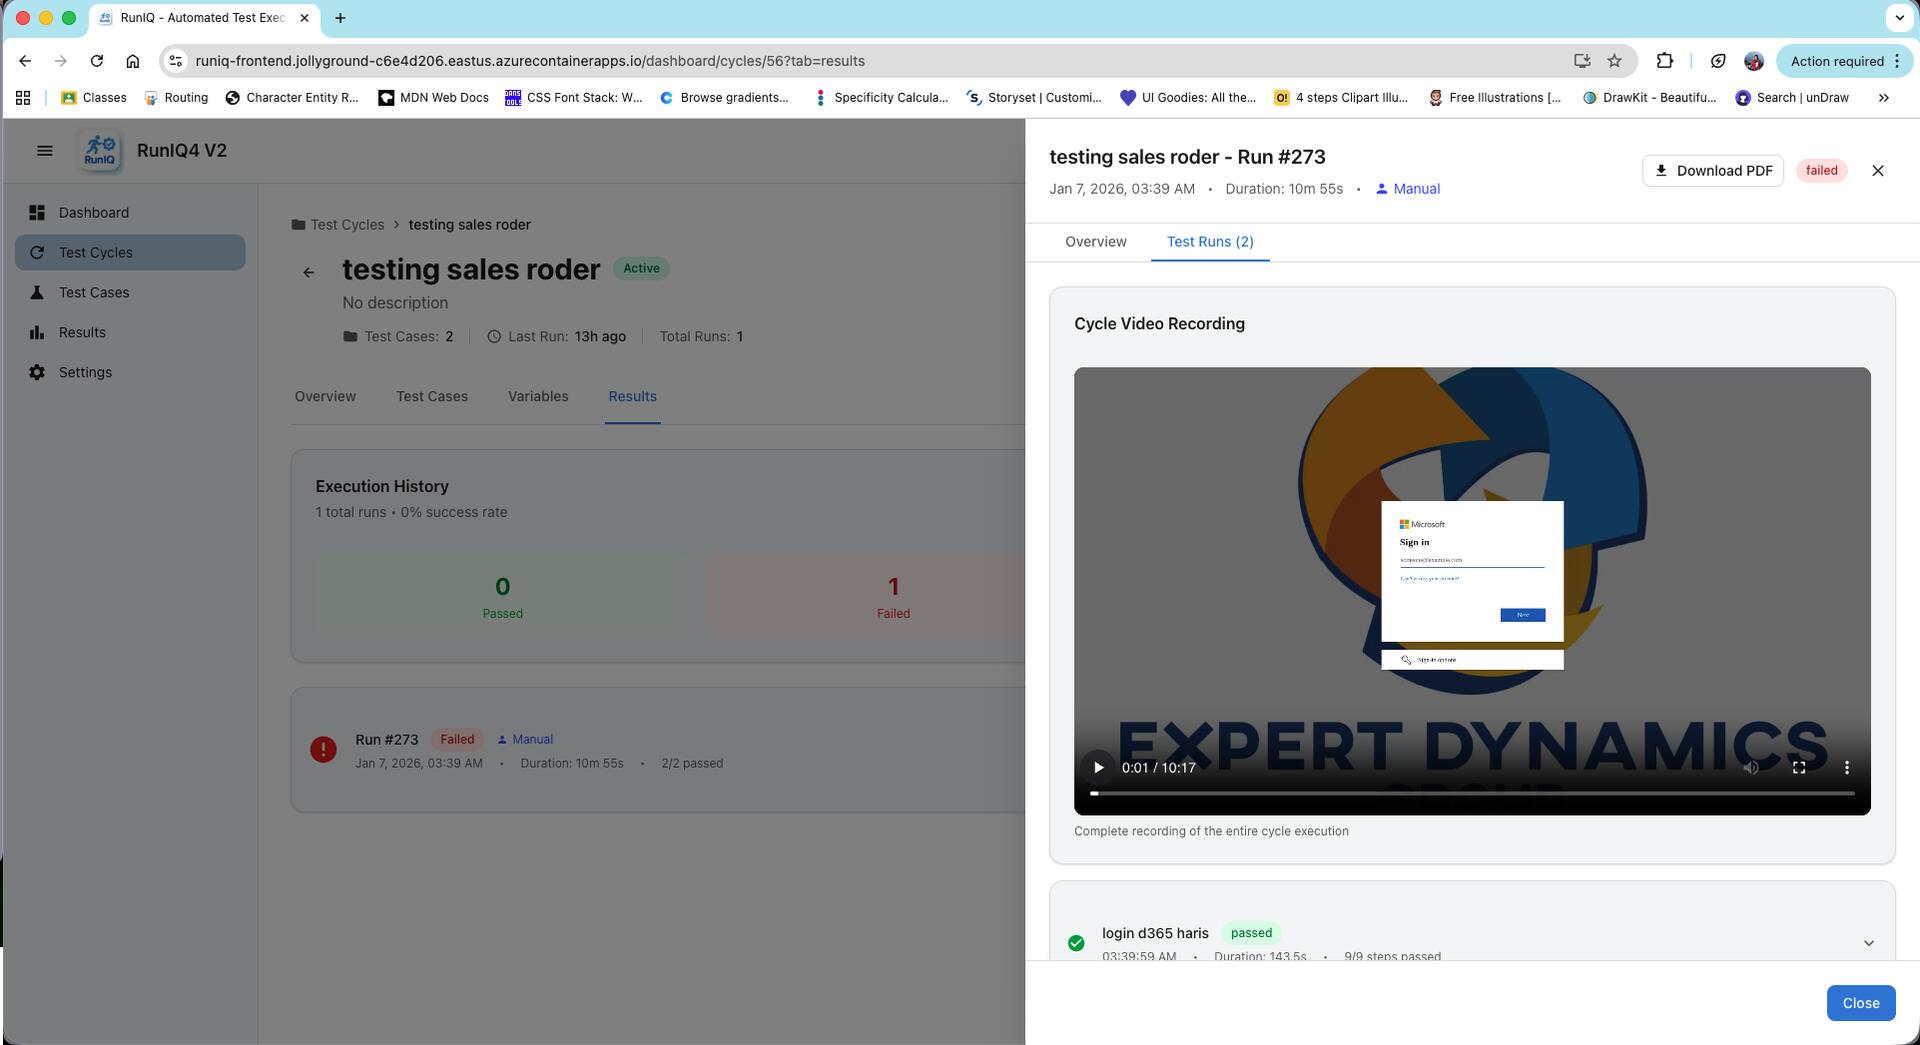Select the Test Runs (2) tab

pos(1210,242)
